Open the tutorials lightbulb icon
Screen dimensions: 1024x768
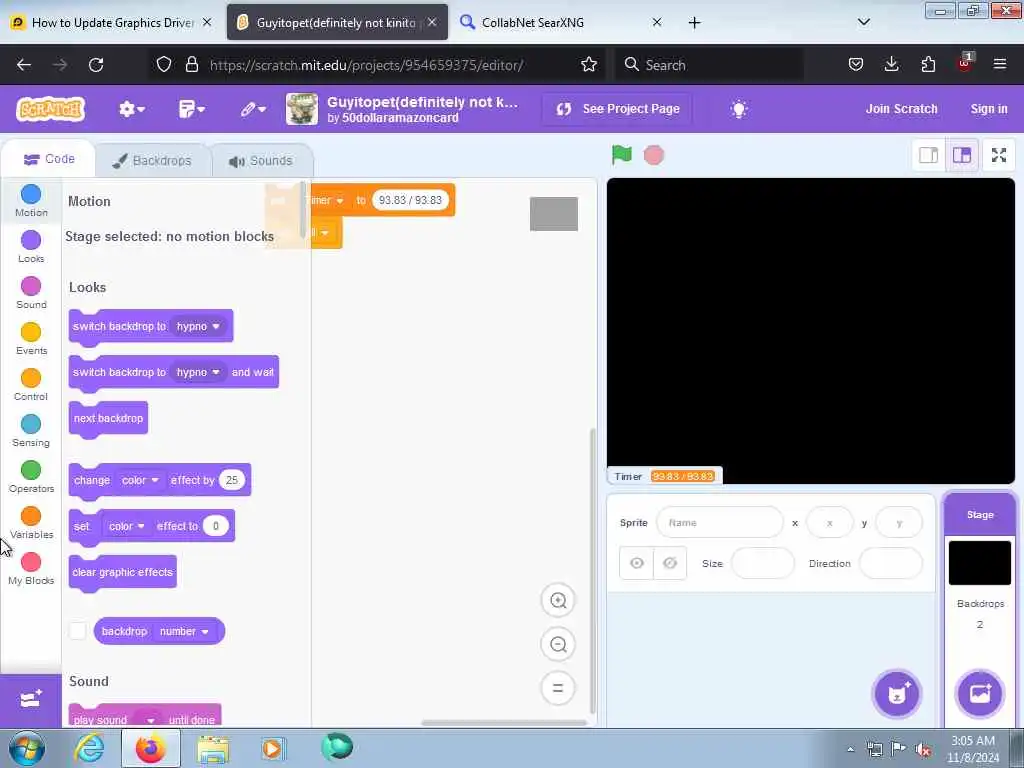point(739,109)
